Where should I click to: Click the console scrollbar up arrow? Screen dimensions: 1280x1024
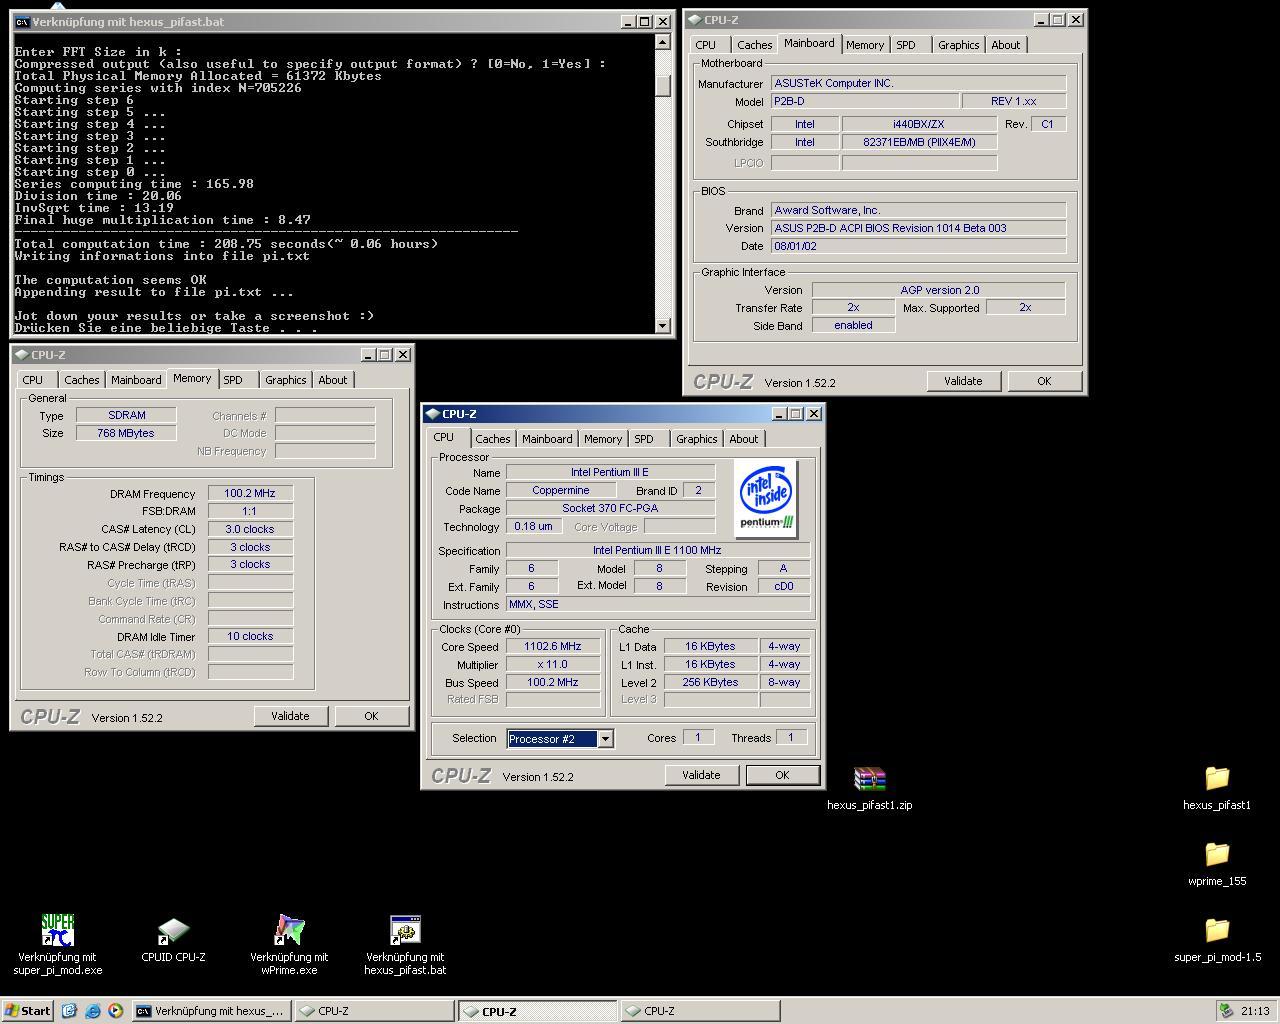[663, 42]
